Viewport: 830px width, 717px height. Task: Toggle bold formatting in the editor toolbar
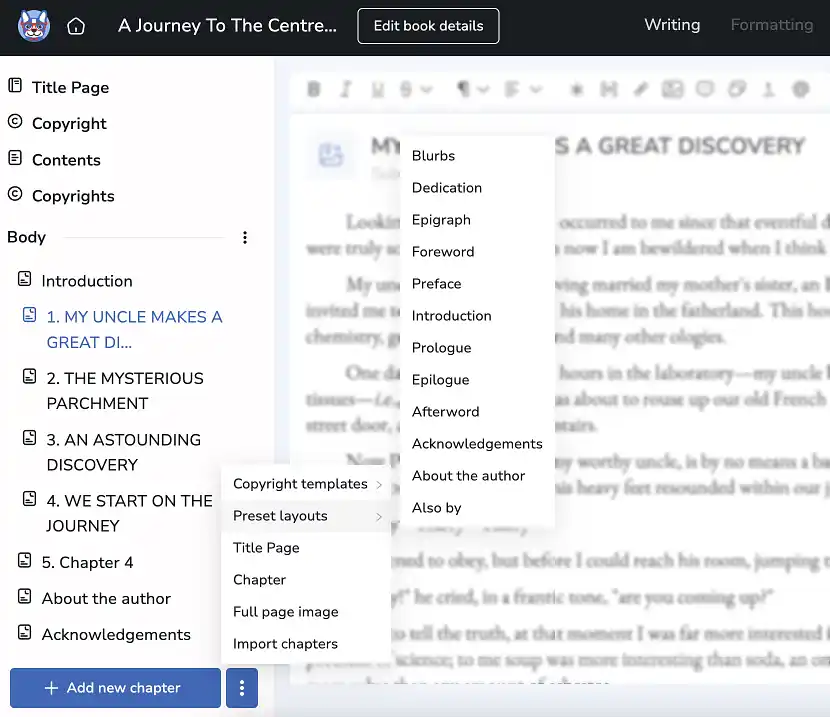pos(314,88)
